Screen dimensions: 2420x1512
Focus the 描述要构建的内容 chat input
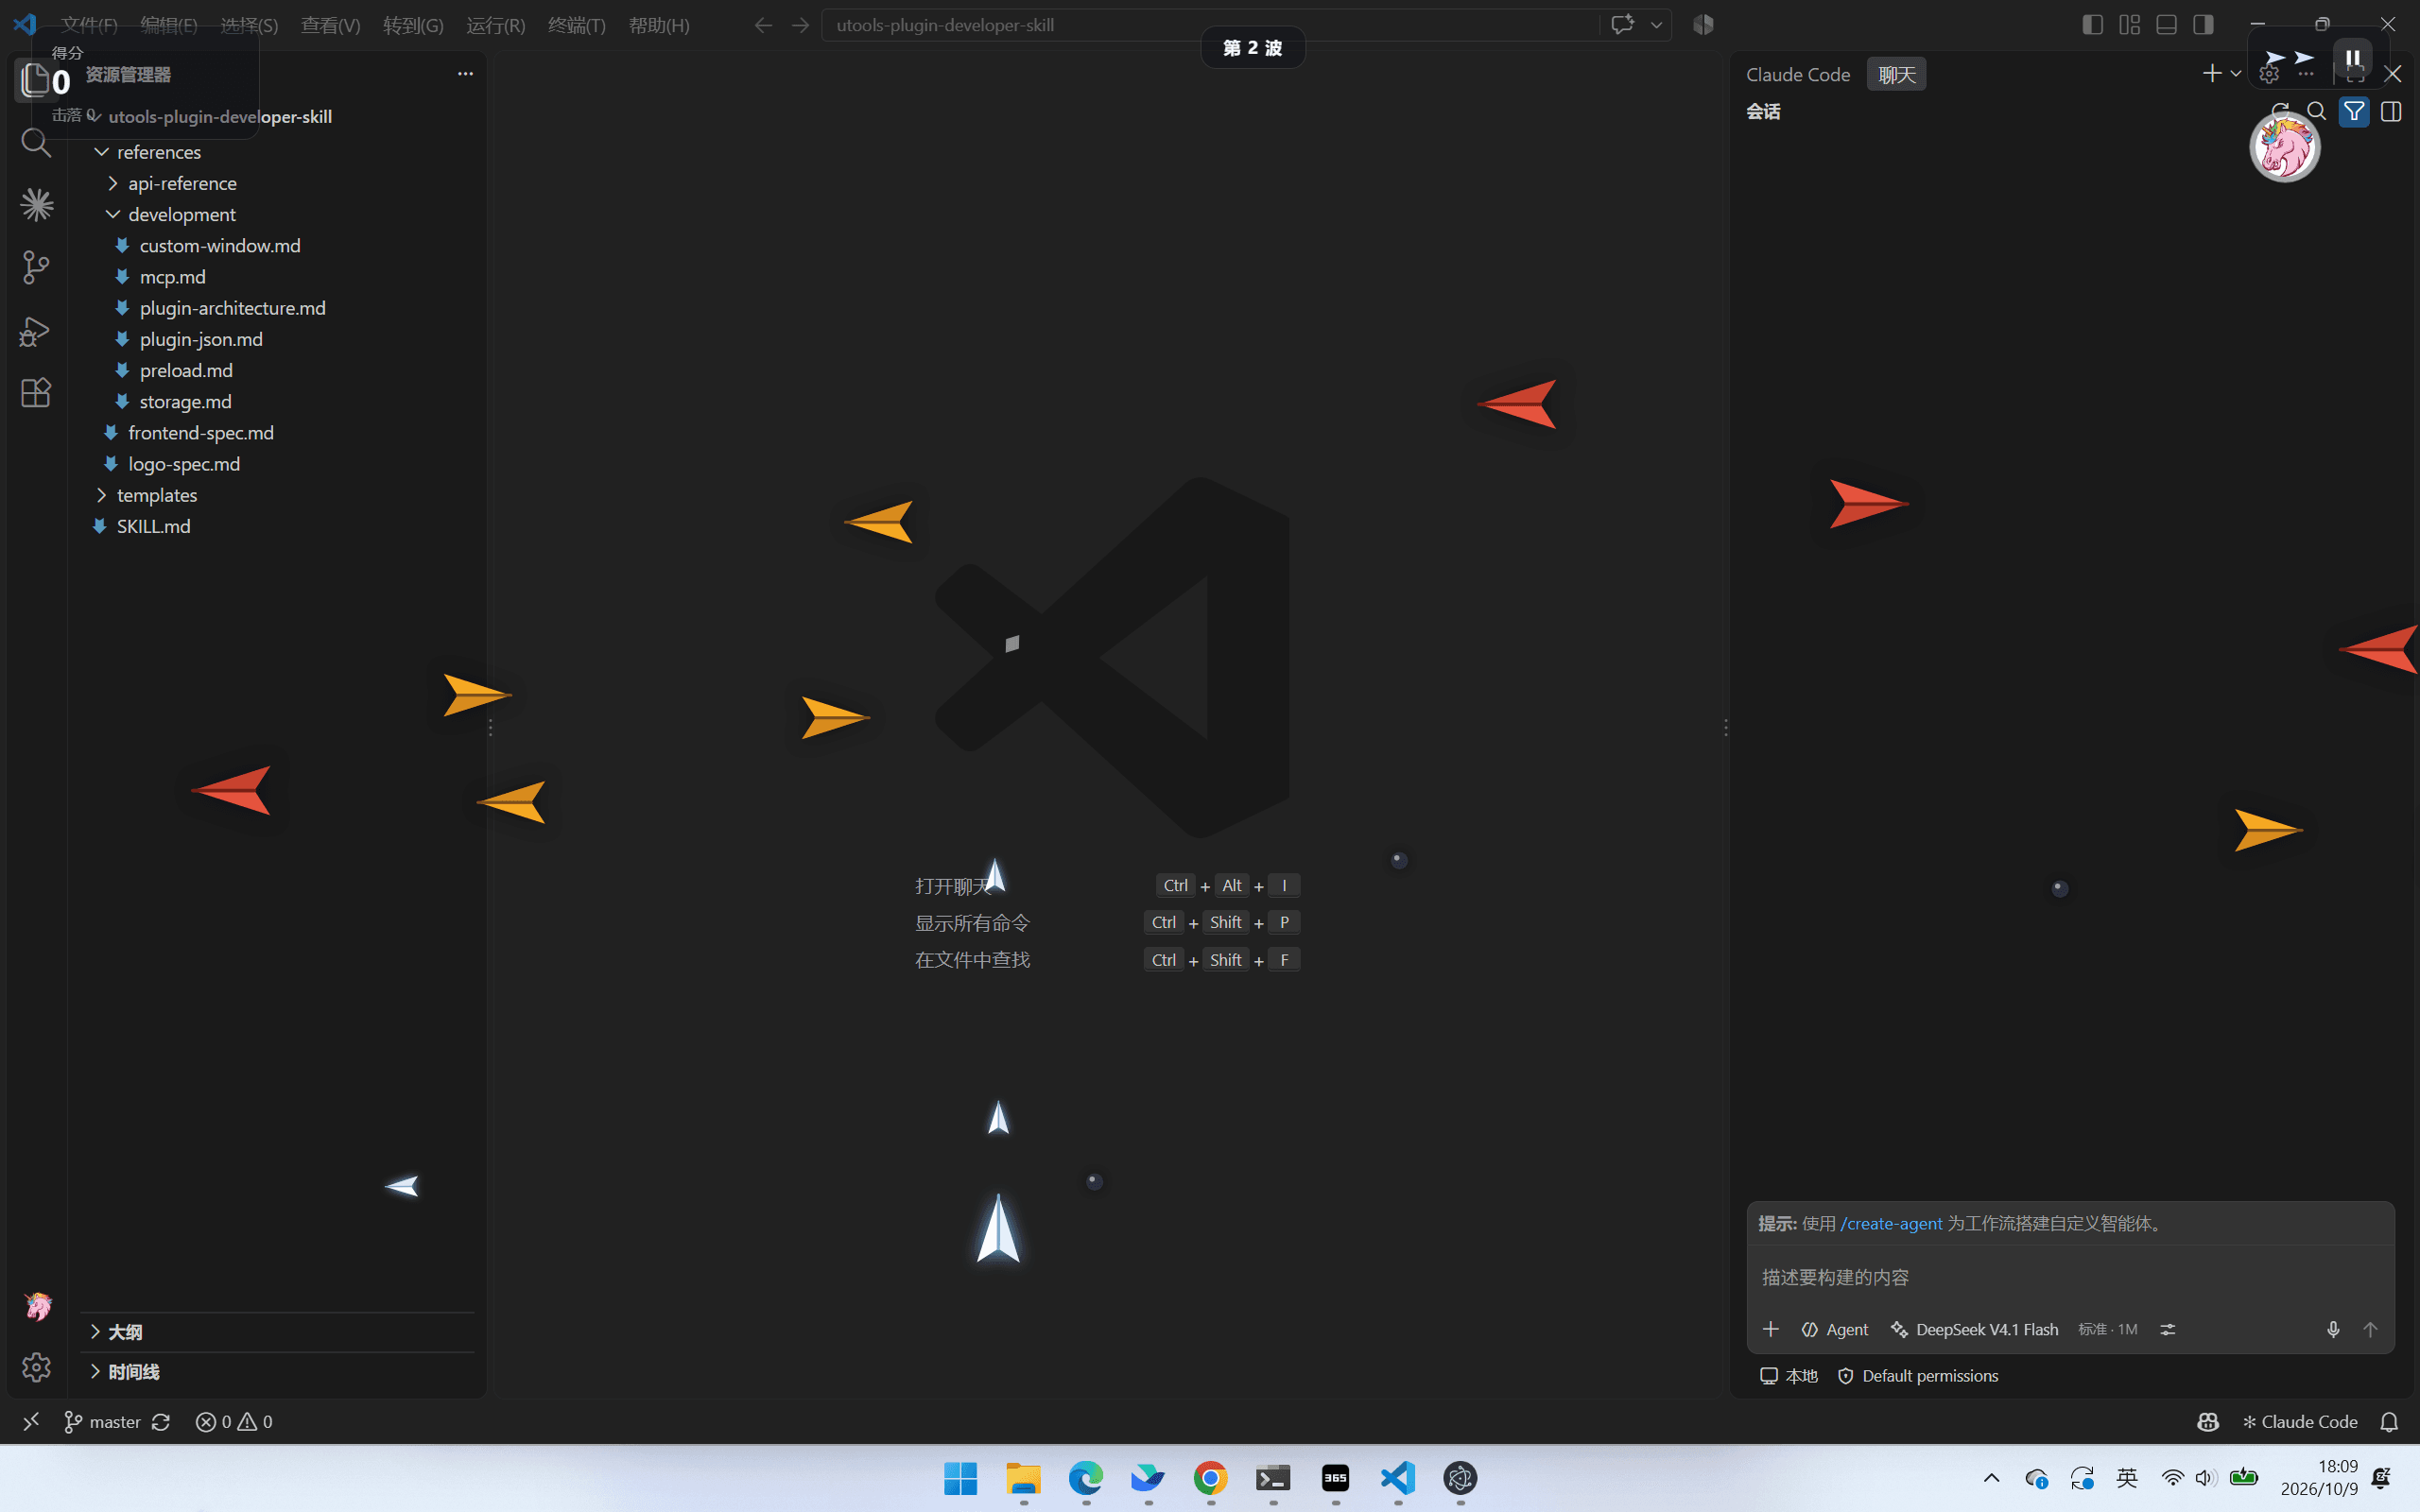[2070, 1277]
